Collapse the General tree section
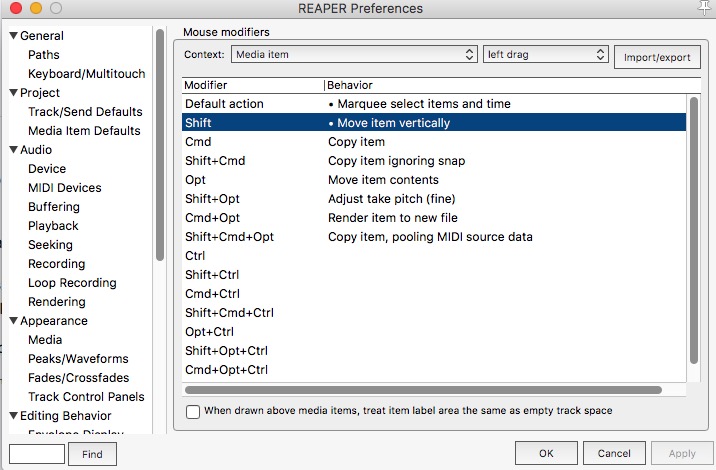 (x=14, y=37)
